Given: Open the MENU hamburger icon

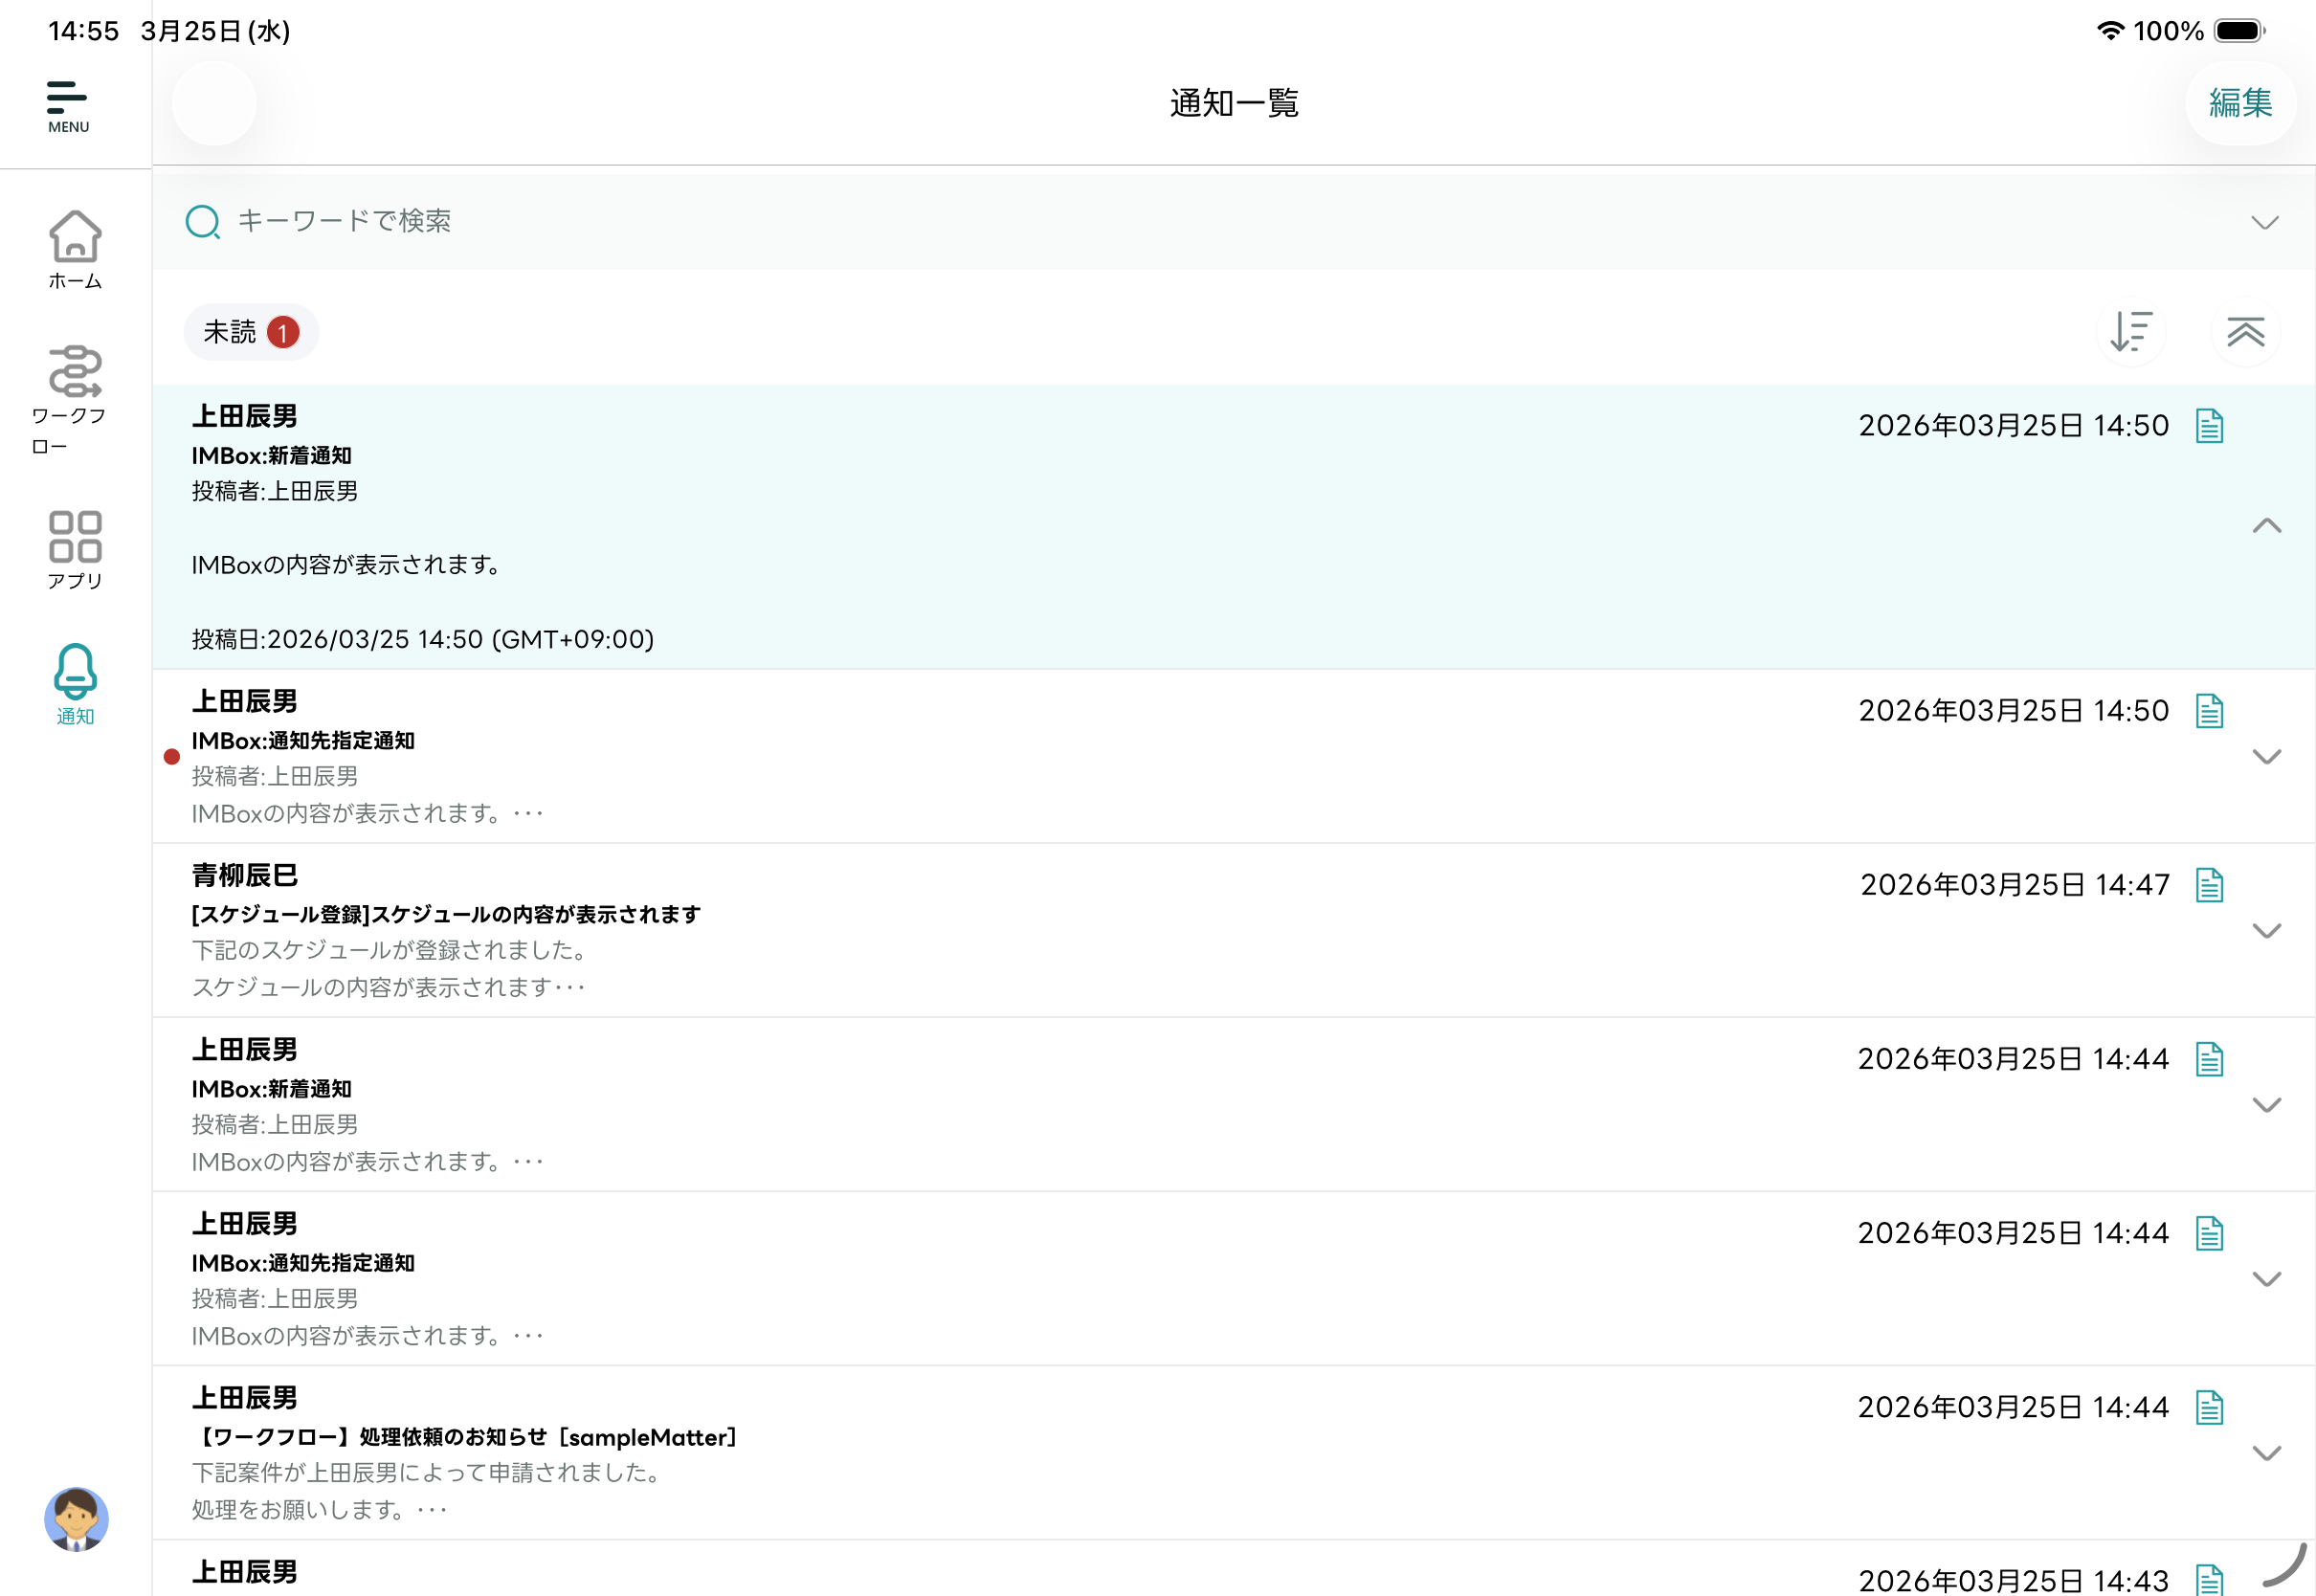Looking at the screenshot, I should click(x=67, y=105).
